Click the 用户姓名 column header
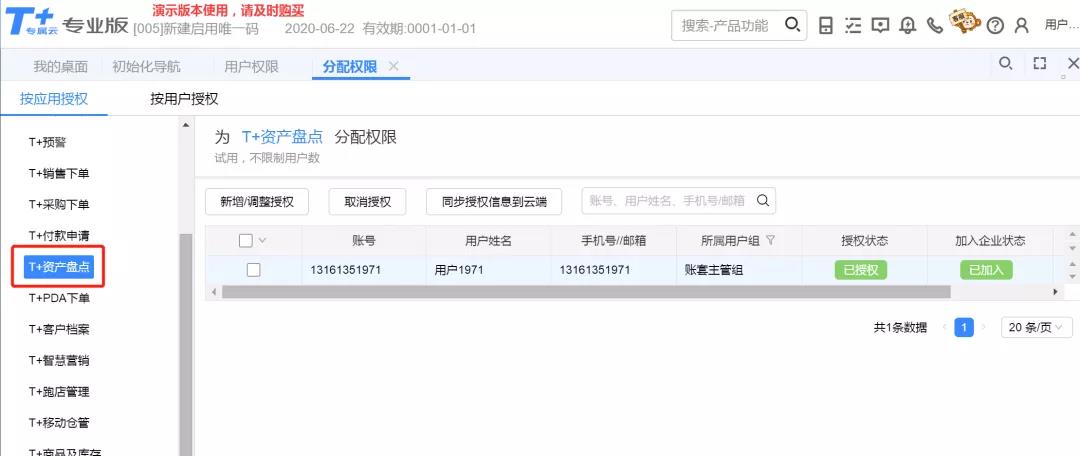The image size is (1080, 456). (x=488, y=241)
